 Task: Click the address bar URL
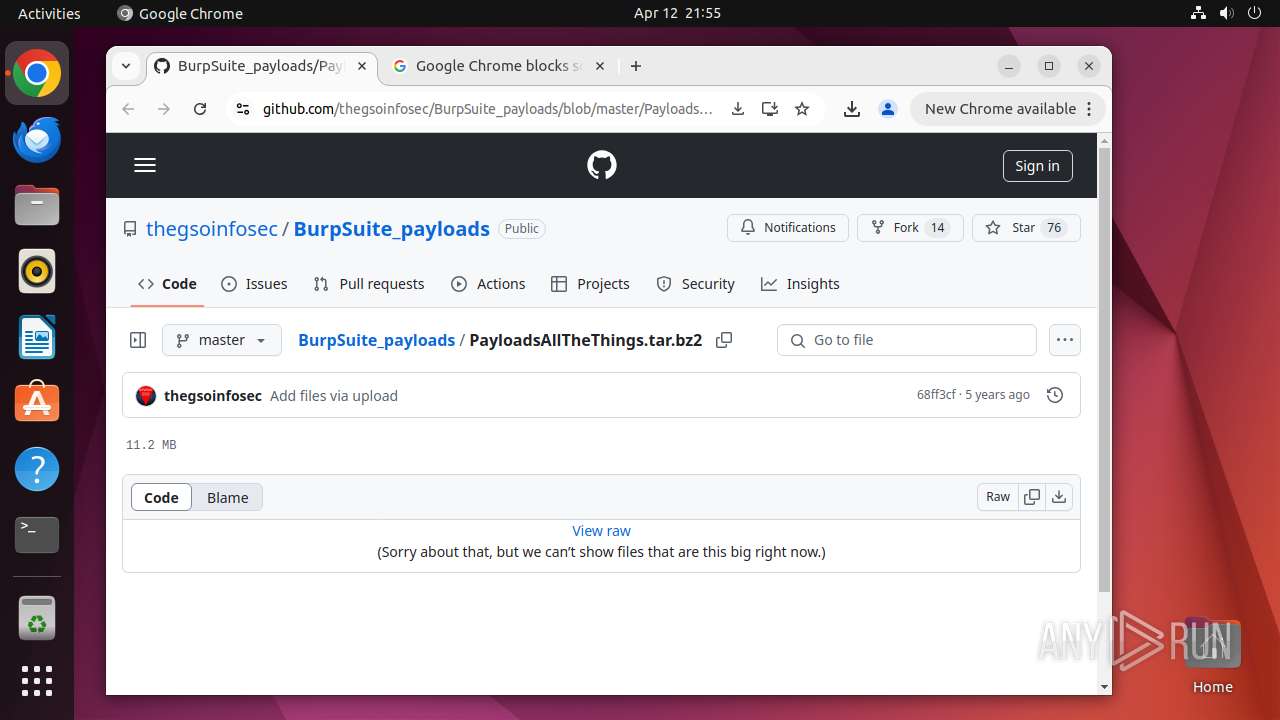[488, 109]
